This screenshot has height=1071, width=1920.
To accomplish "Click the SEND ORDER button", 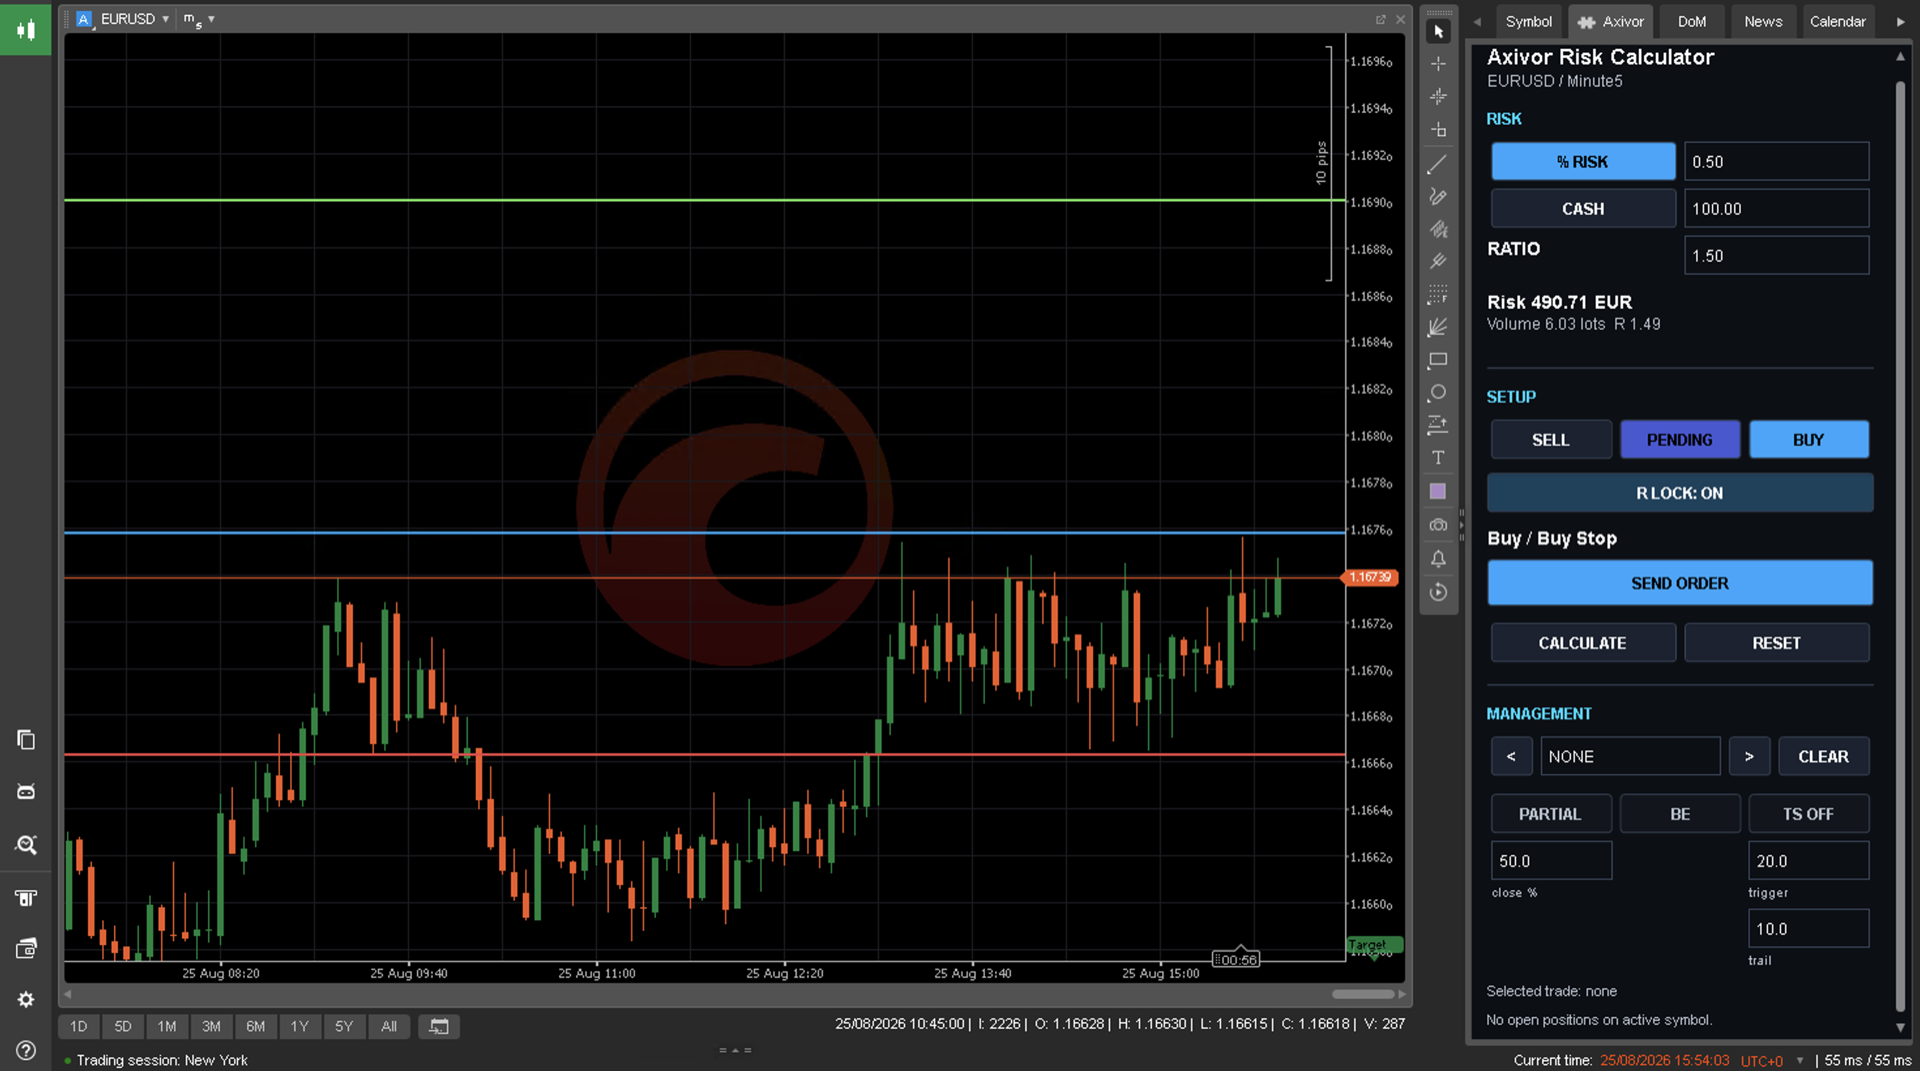I will point(1680,582).
